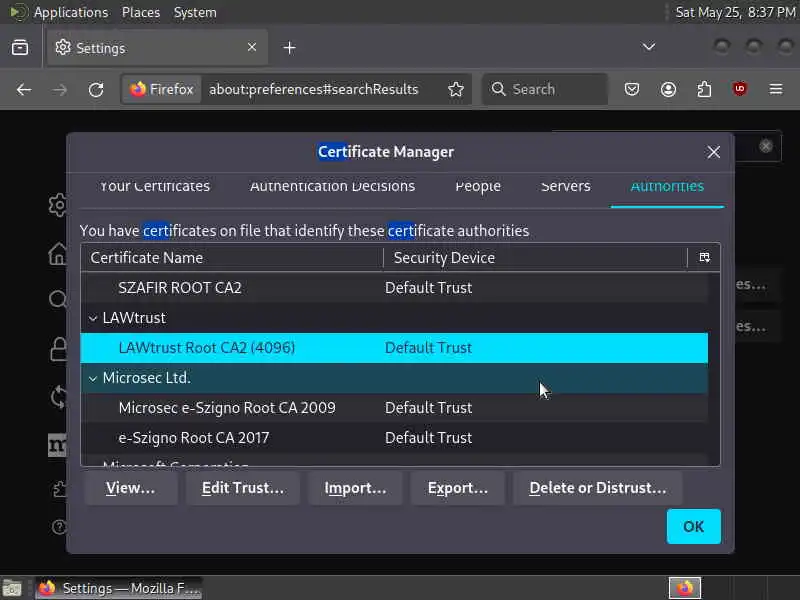This screenshot has width=800, height=600.
Task: Open a new tab with the plus icon
Action: point(289,47)
